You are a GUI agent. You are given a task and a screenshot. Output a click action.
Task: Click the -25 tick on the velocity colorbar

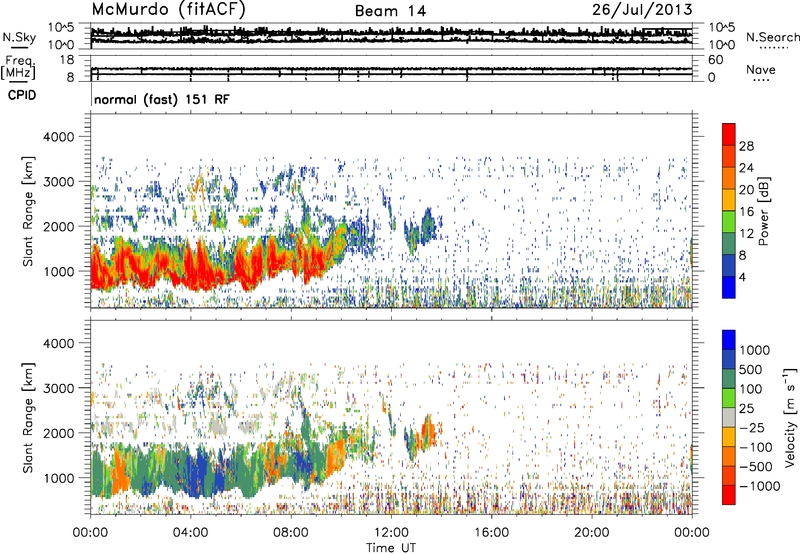(756, 427)
